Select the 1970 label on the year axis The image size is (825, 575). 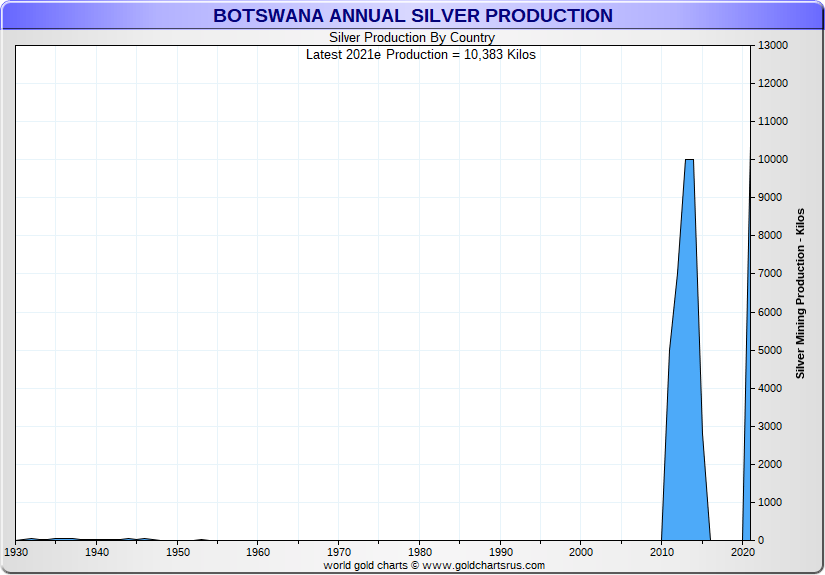pos(339,552)
